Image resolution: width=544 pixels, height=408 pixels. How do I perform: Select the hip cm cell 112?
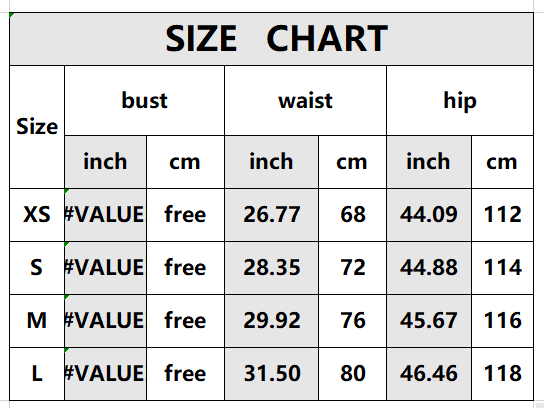pyautogui.click(x=502, y=215)
